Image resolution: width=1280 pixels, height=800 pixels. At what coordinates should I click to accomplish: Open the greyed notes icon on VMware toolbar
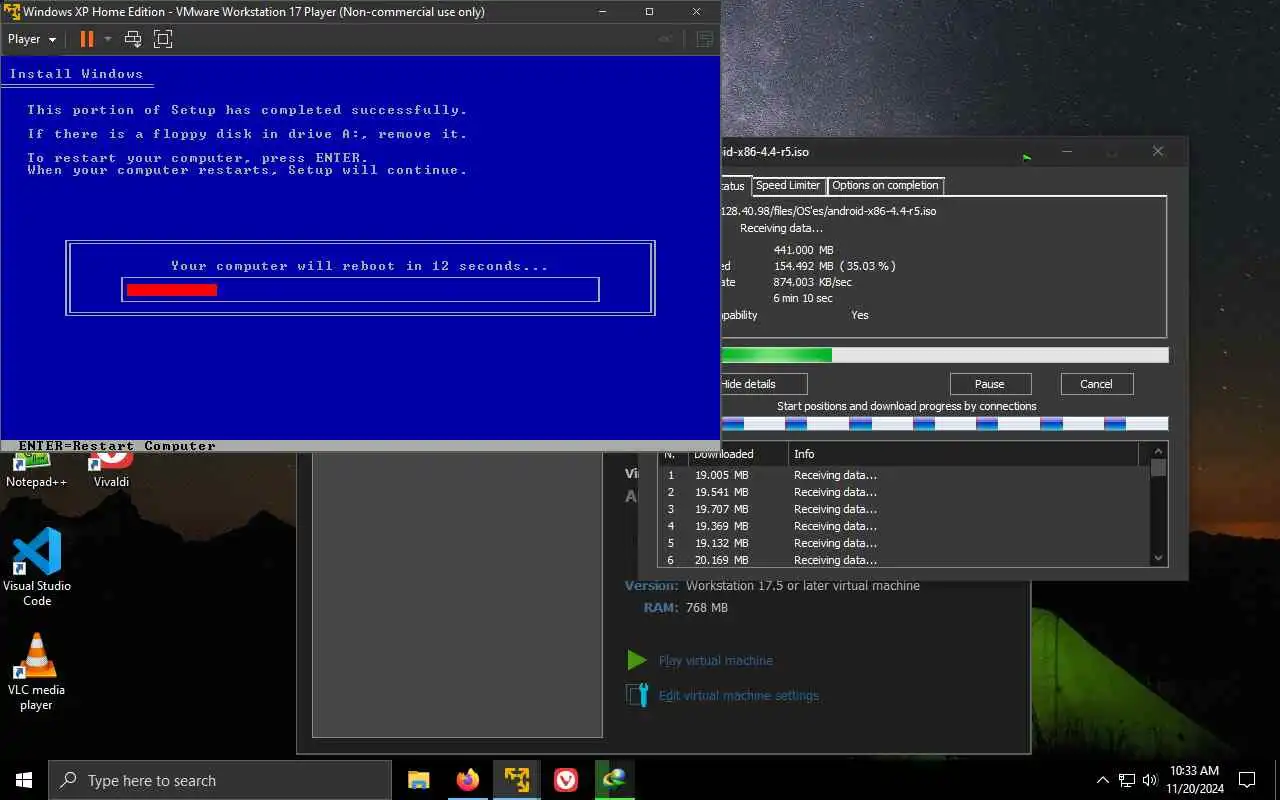(x=705, y=39)
